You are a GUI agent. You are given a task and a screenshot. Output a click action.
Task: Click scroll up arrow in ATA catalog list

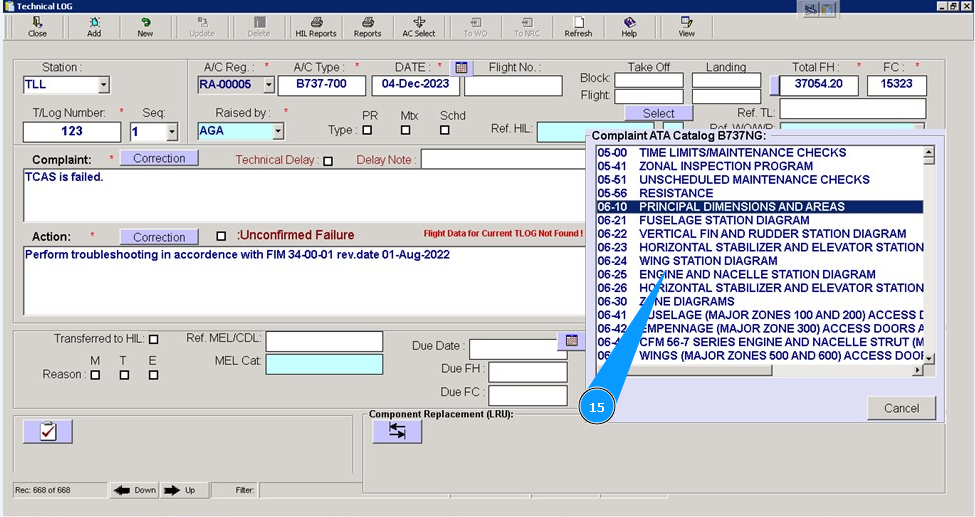click(929, 151)
